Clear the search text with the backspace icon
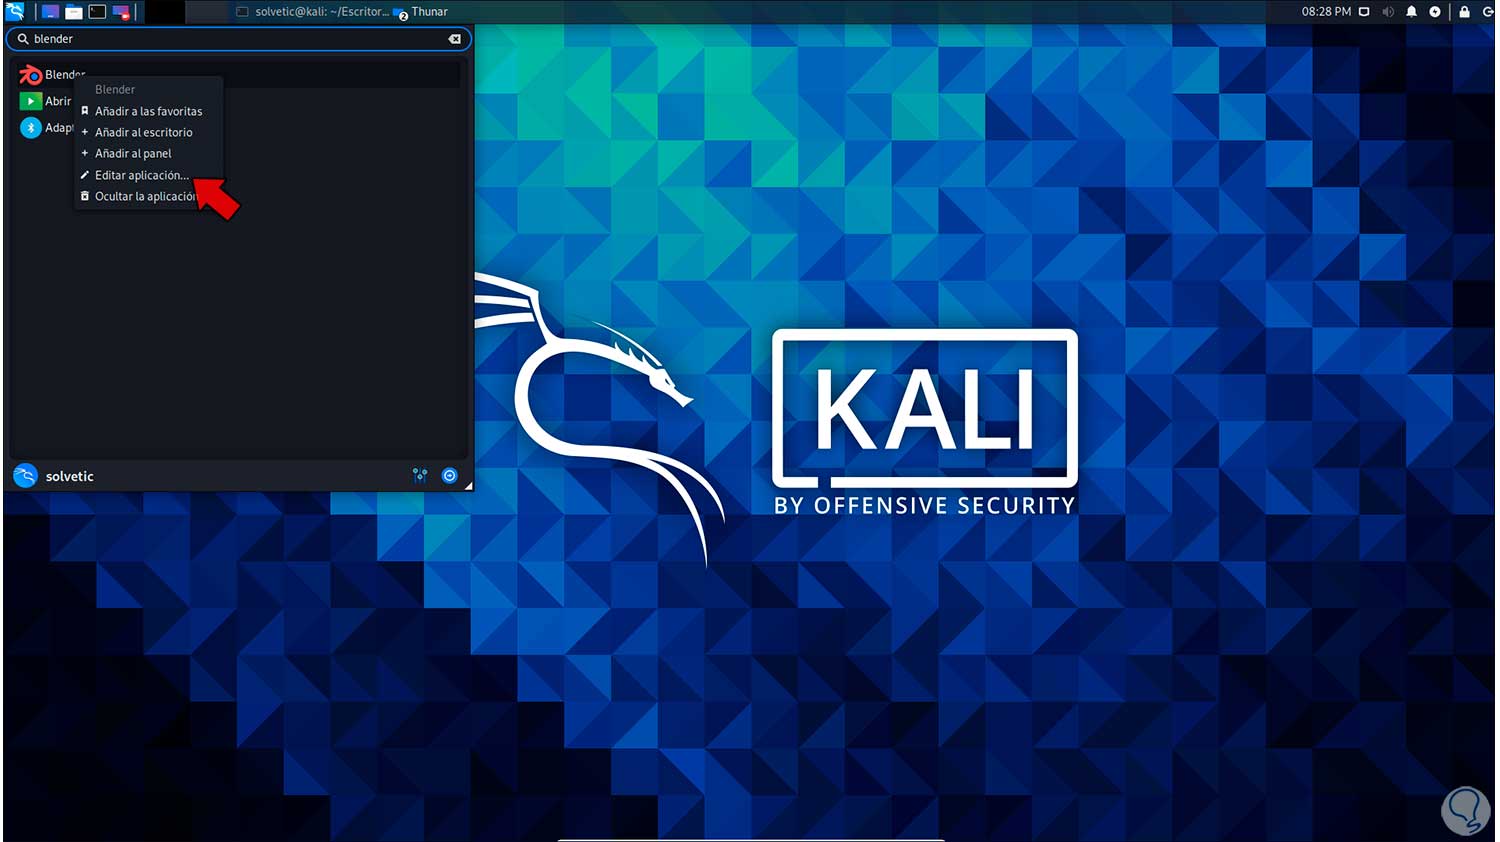Screen dimensions: 1500x842 [455, 39]
